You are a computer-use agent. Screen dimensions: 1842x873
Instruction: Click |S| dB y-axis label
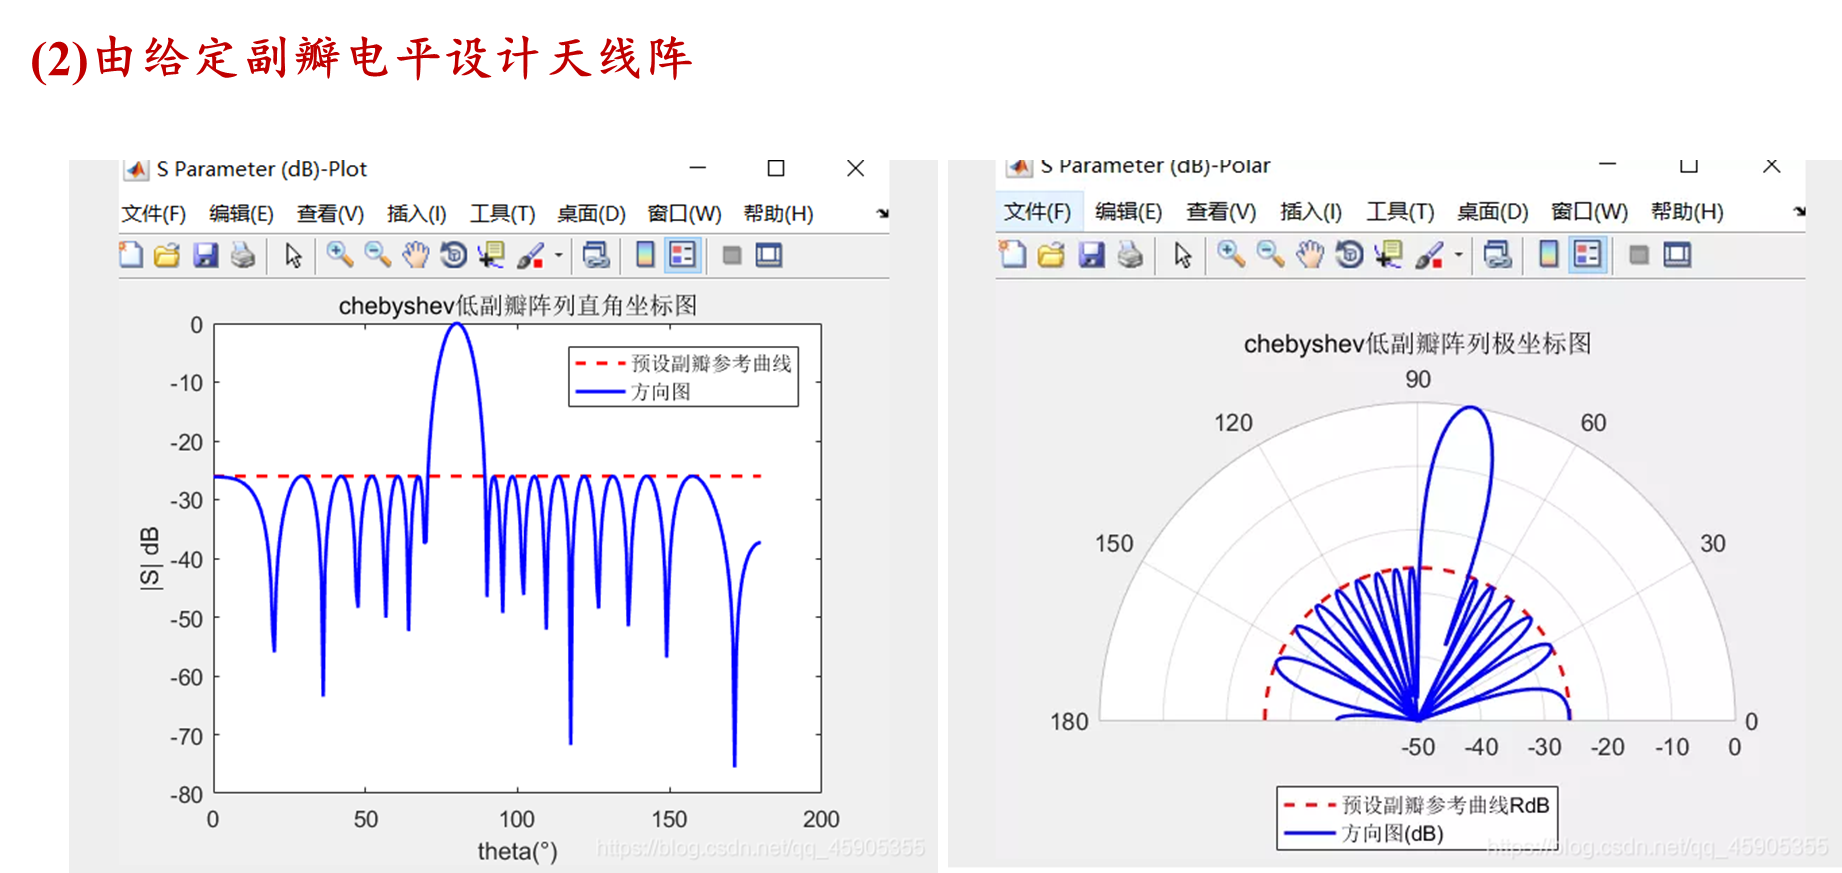(x=149, y=558)
